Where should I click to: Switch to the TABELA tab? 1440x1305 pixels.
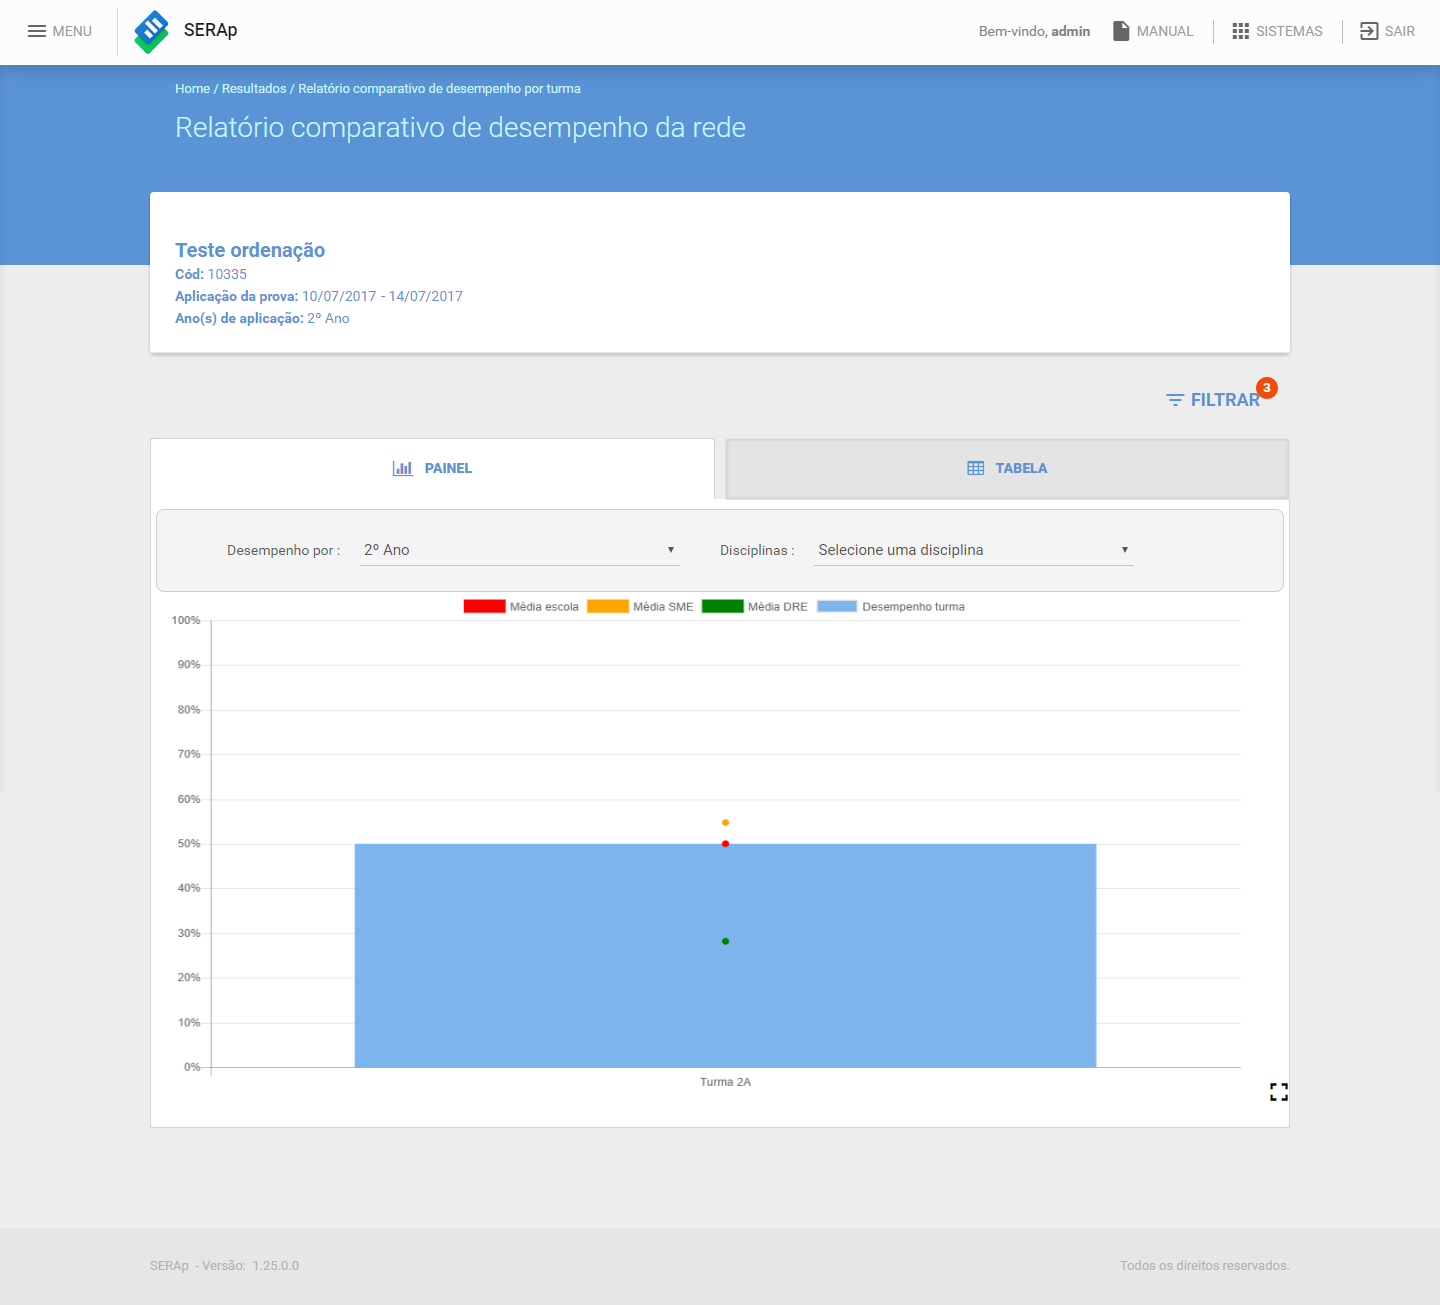tap(1007, 468)
